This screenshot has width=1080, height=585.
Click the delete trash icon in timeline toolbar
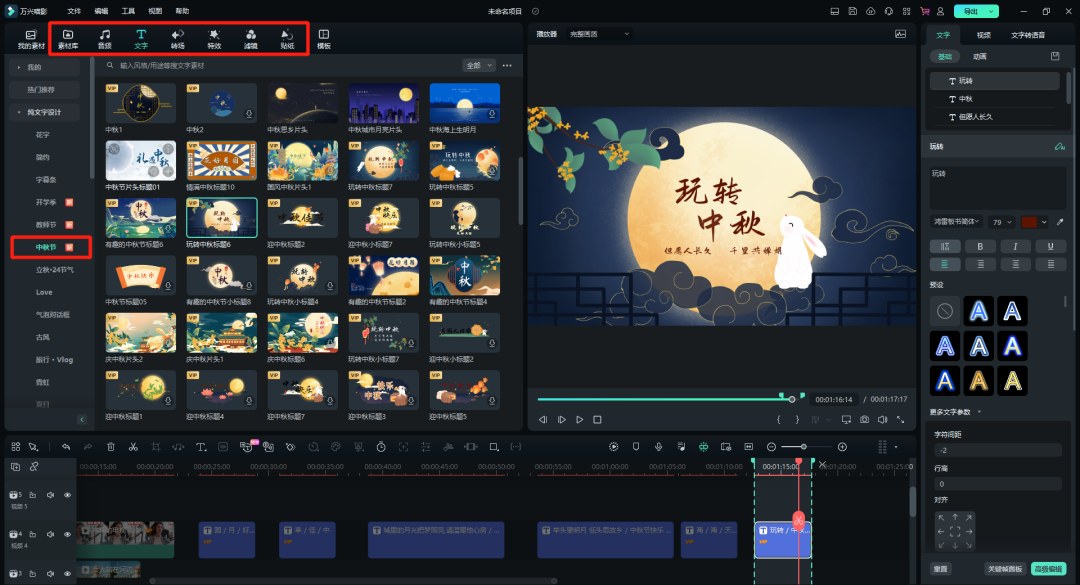[x=110, y=447]
